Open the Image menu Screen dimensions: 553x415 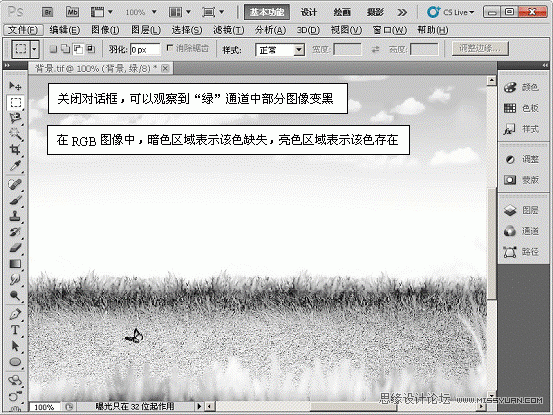[x=105, y=30]
